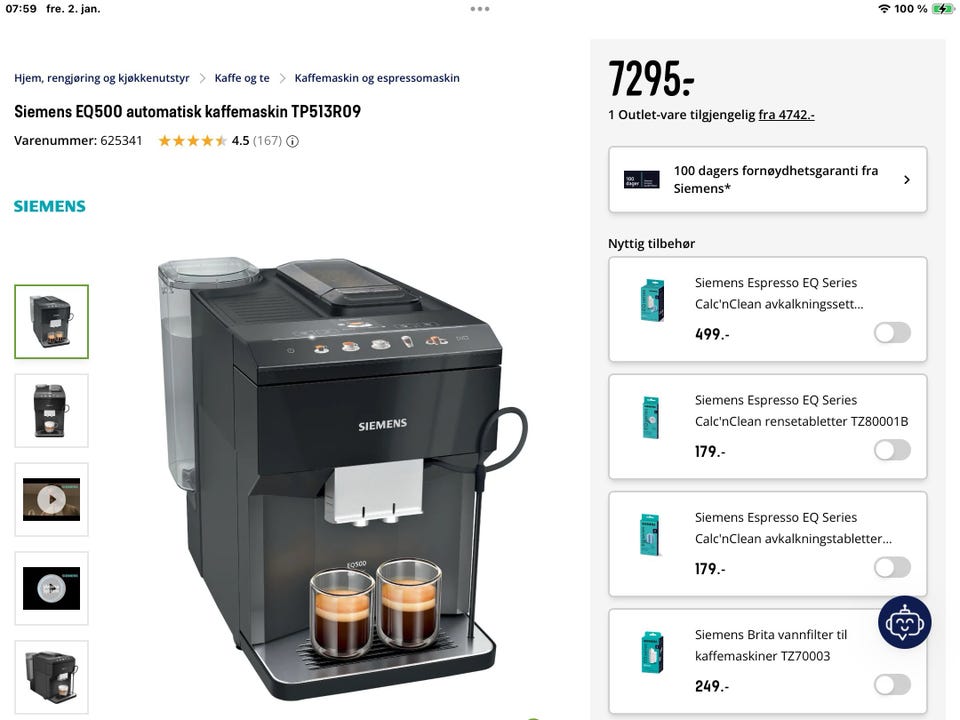Screen dimensions: 960x720
Task: Open Kaffemaskin og espressomaskin breadcrumb link
Action: pyautogui.click(x=377, y=78)
